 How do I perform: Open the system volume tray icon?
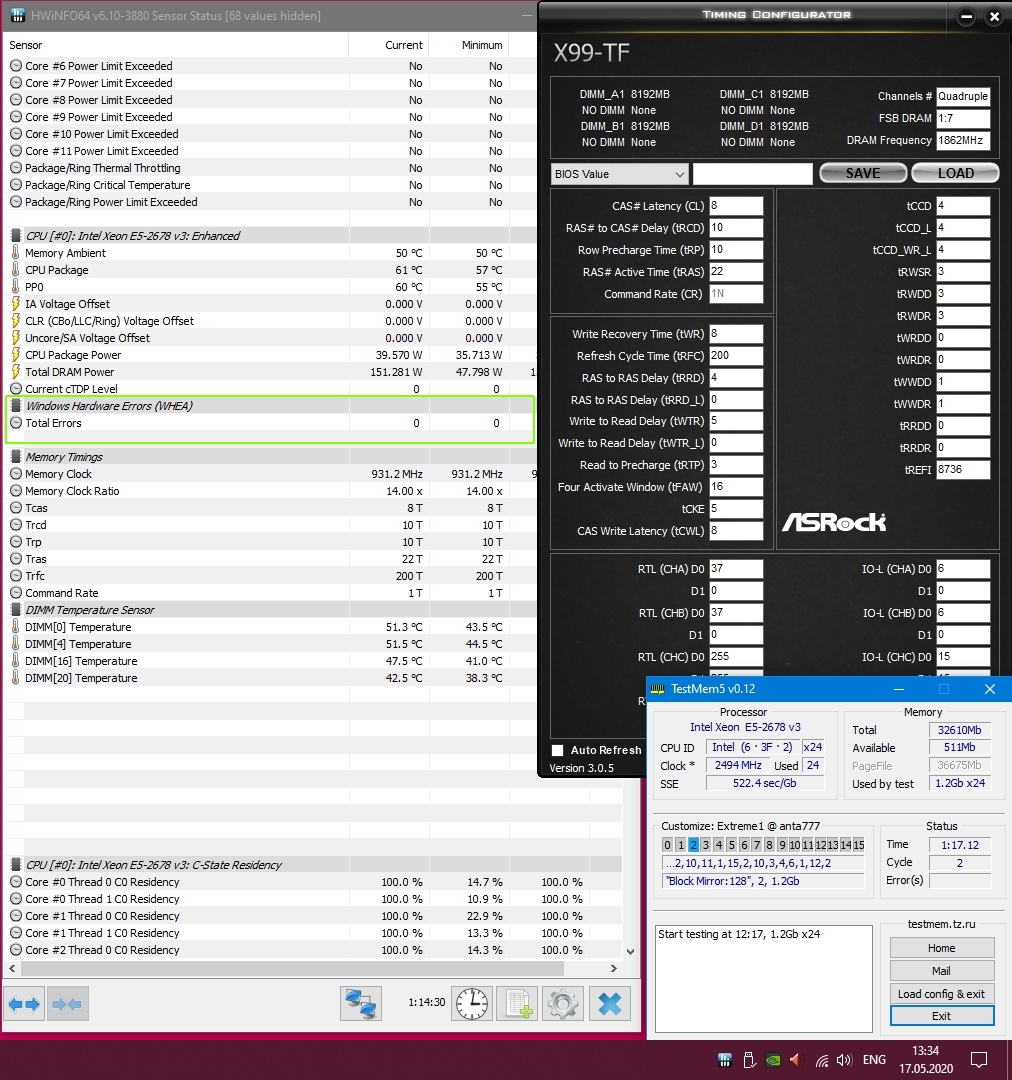844,1060
